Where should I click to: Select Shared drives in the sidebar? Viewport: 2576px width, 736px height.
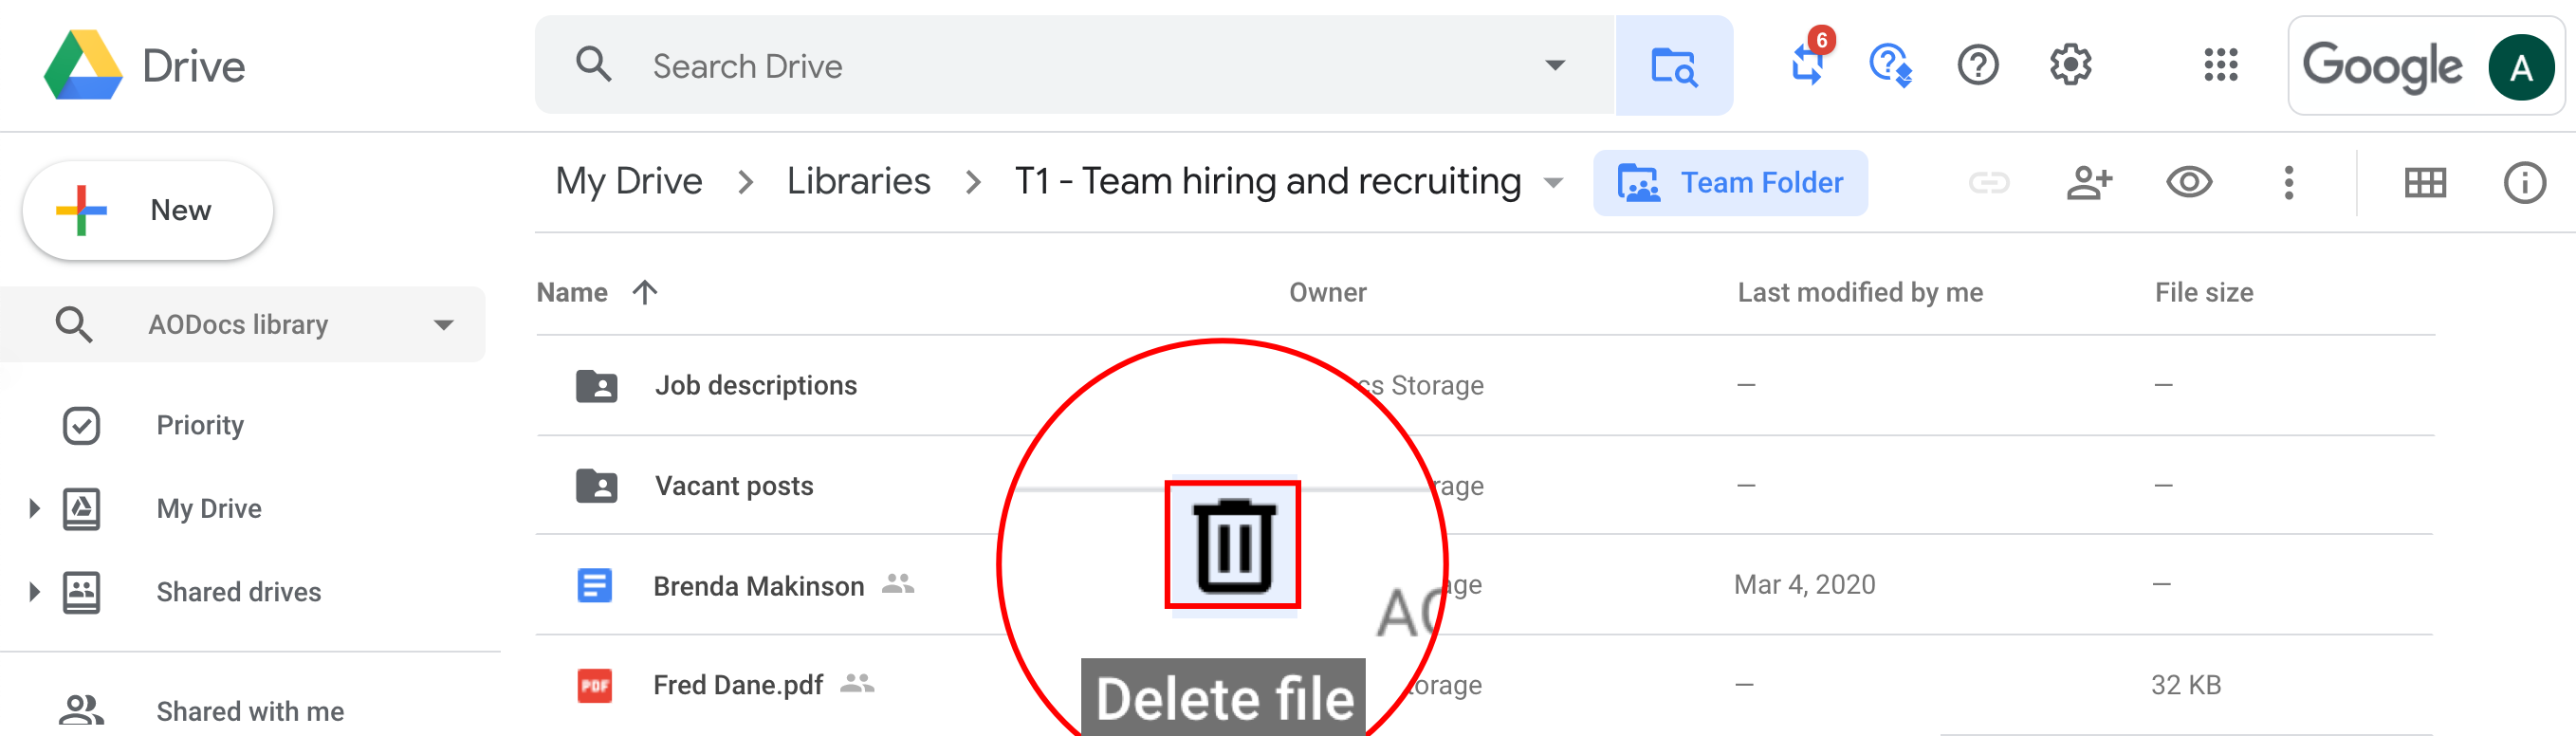click(x=239, y=592)
